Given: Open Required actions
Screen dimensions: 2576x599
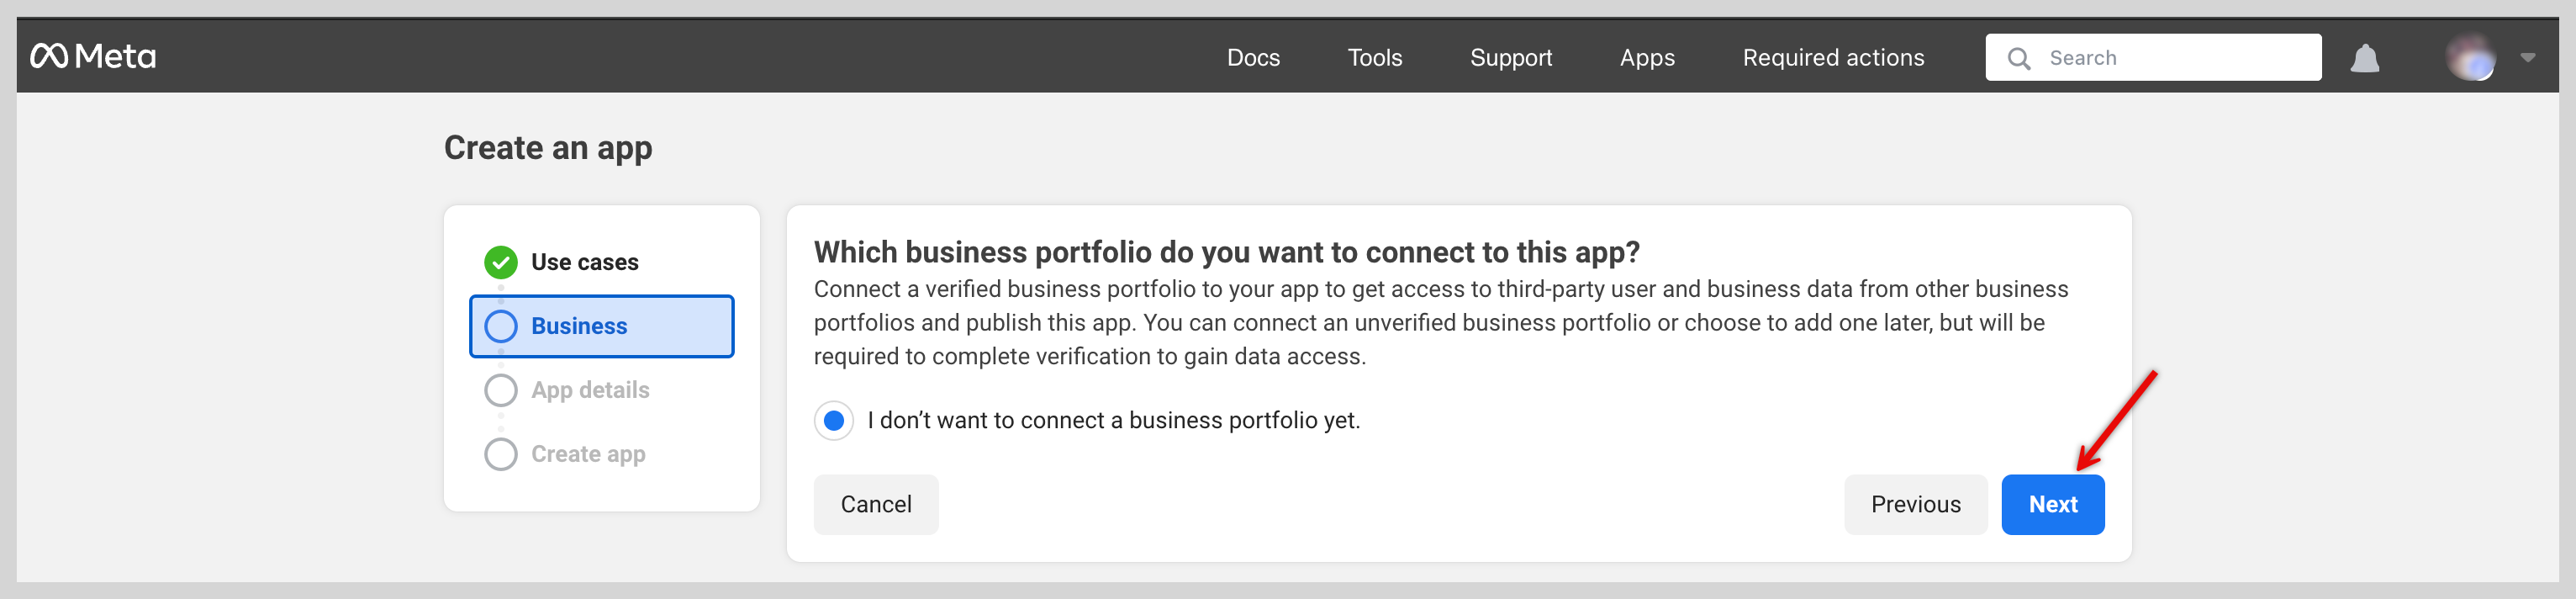Looking at the screenshot, I should coord(1833,58).
